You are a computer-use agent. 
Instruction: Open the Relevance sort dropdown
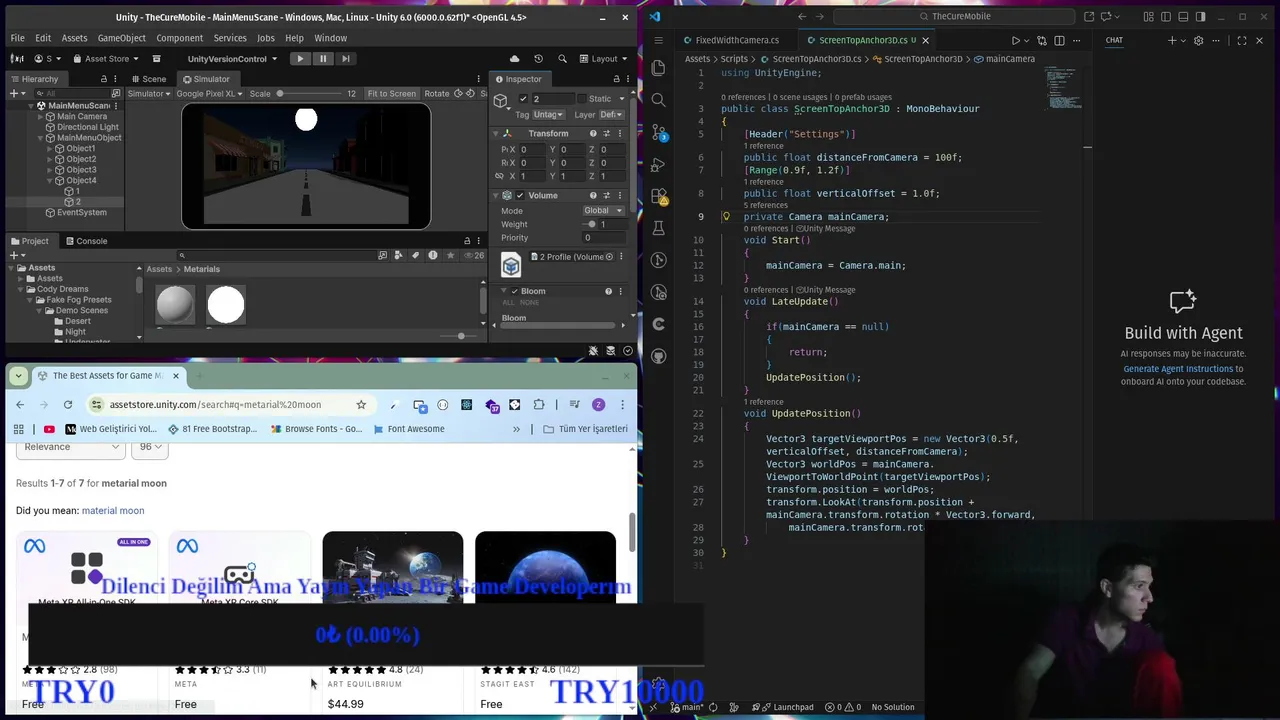(x=70, y=447)
